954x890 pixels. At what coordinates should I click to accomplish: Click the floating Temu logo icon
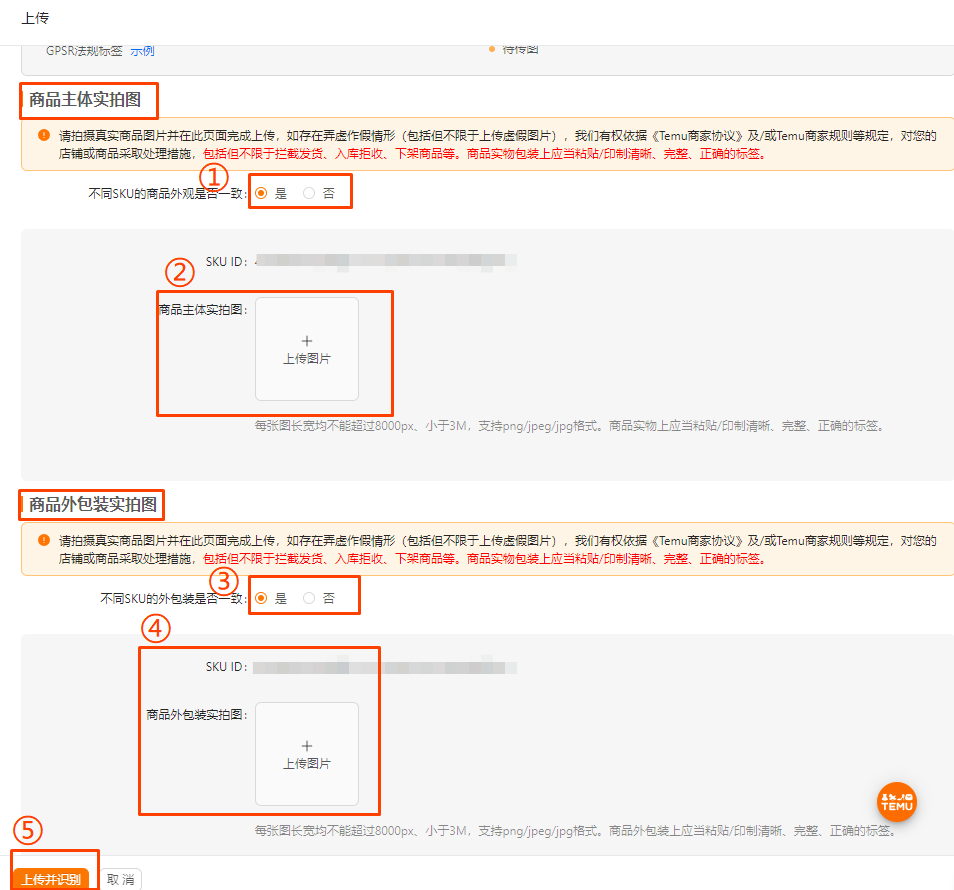pos(896,801)
